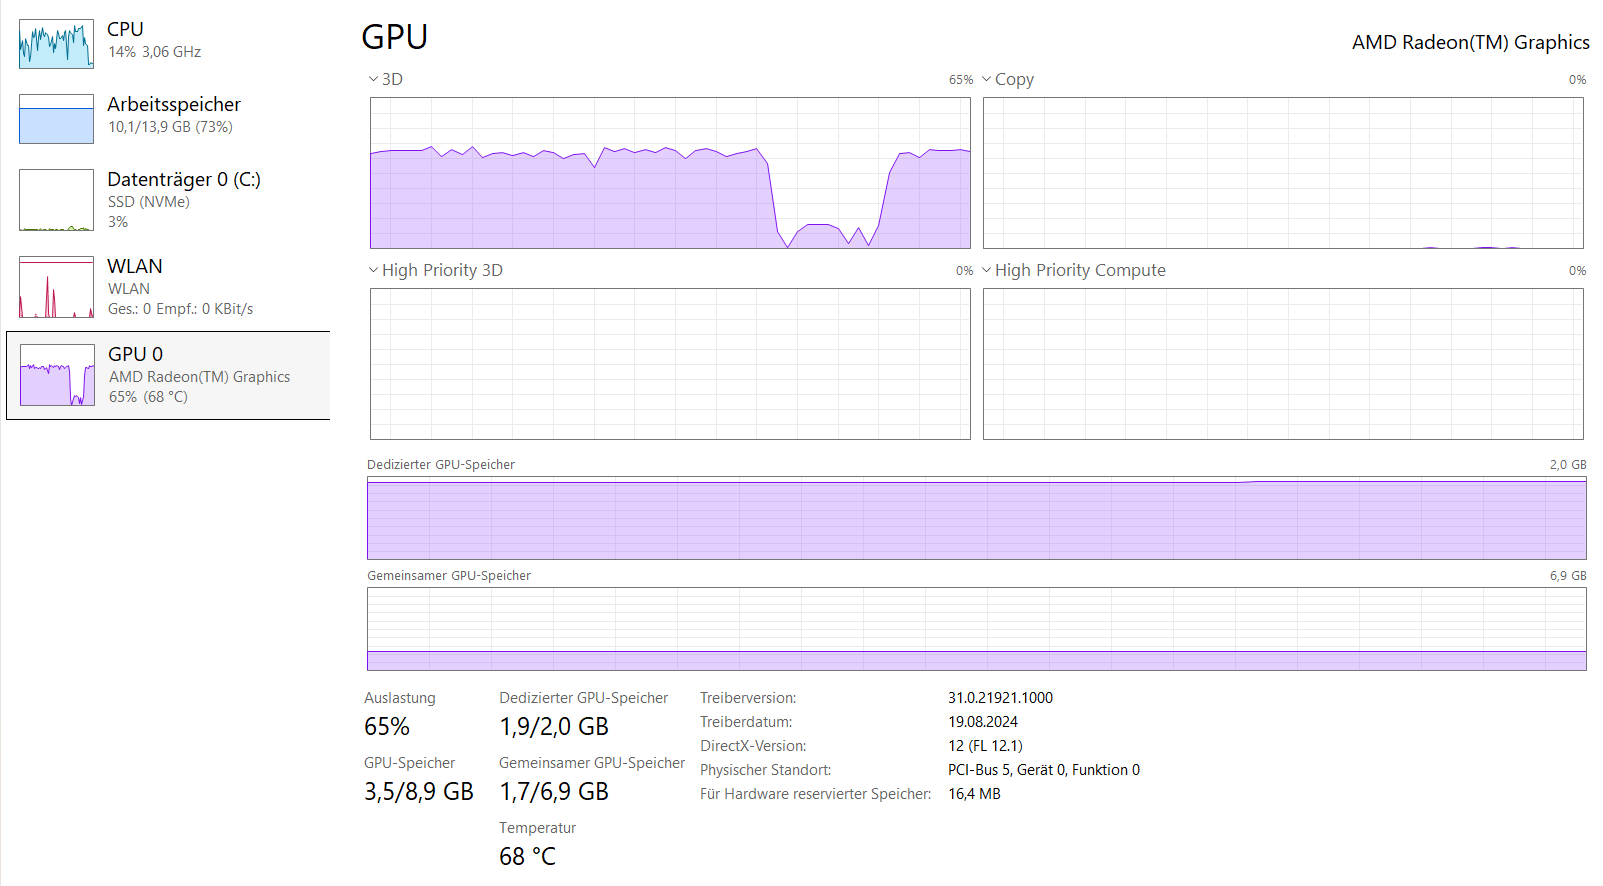The image size is (1603, 886).
Task: Show the Datenträger 0 (C:) details
Action: point(184,180)
